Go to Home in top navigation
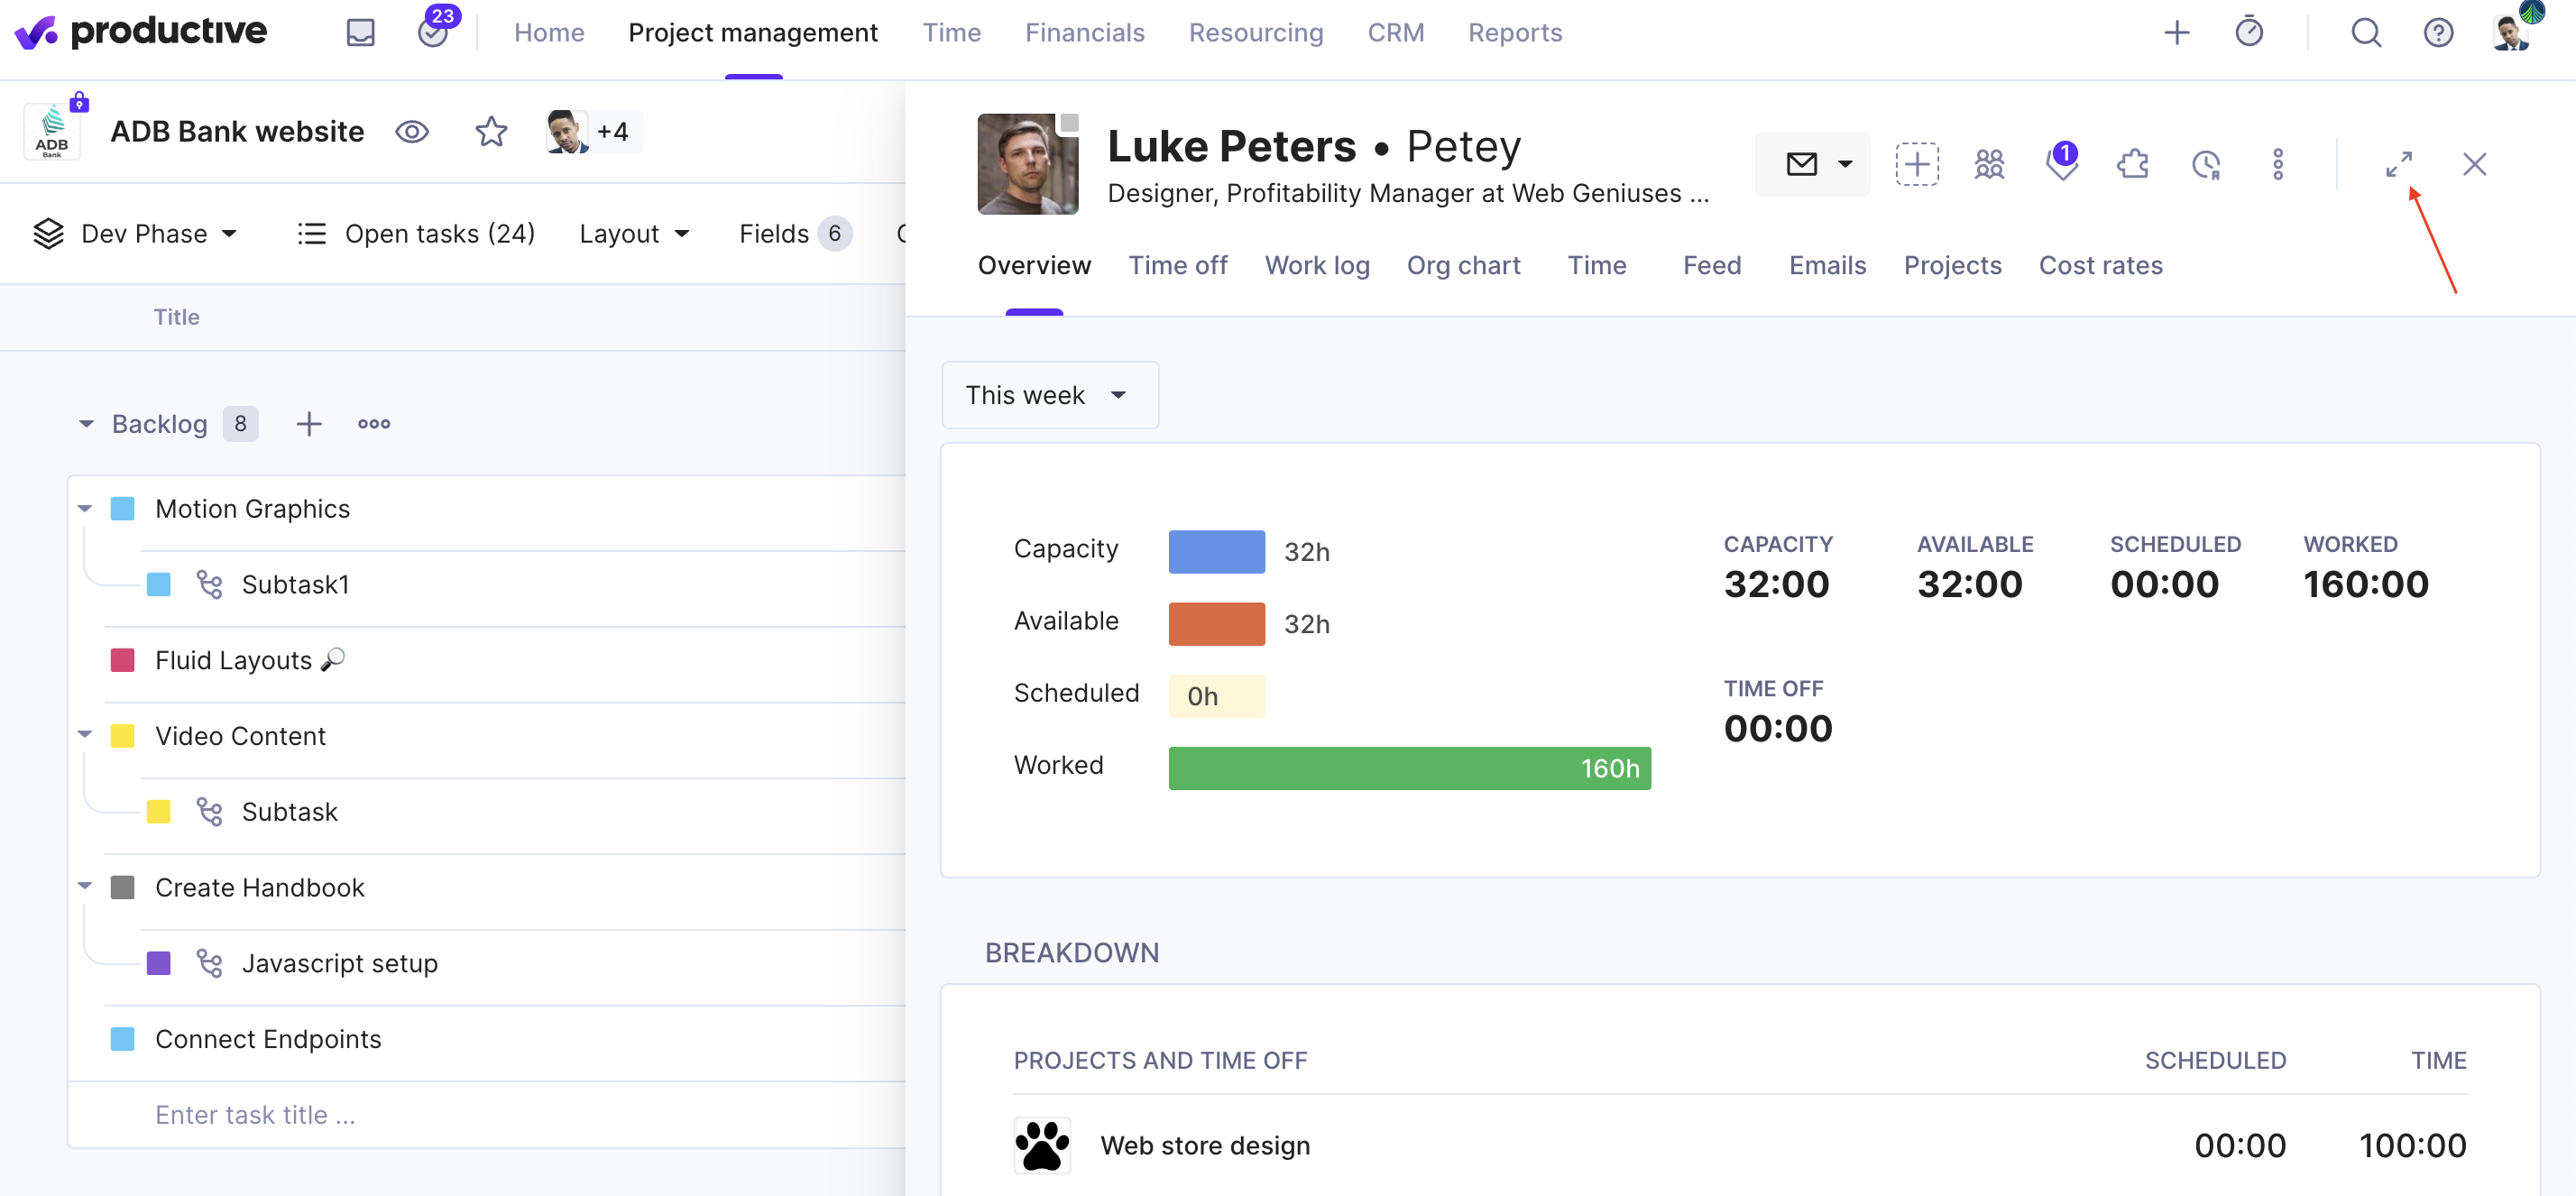 click(x=549, y=33)
